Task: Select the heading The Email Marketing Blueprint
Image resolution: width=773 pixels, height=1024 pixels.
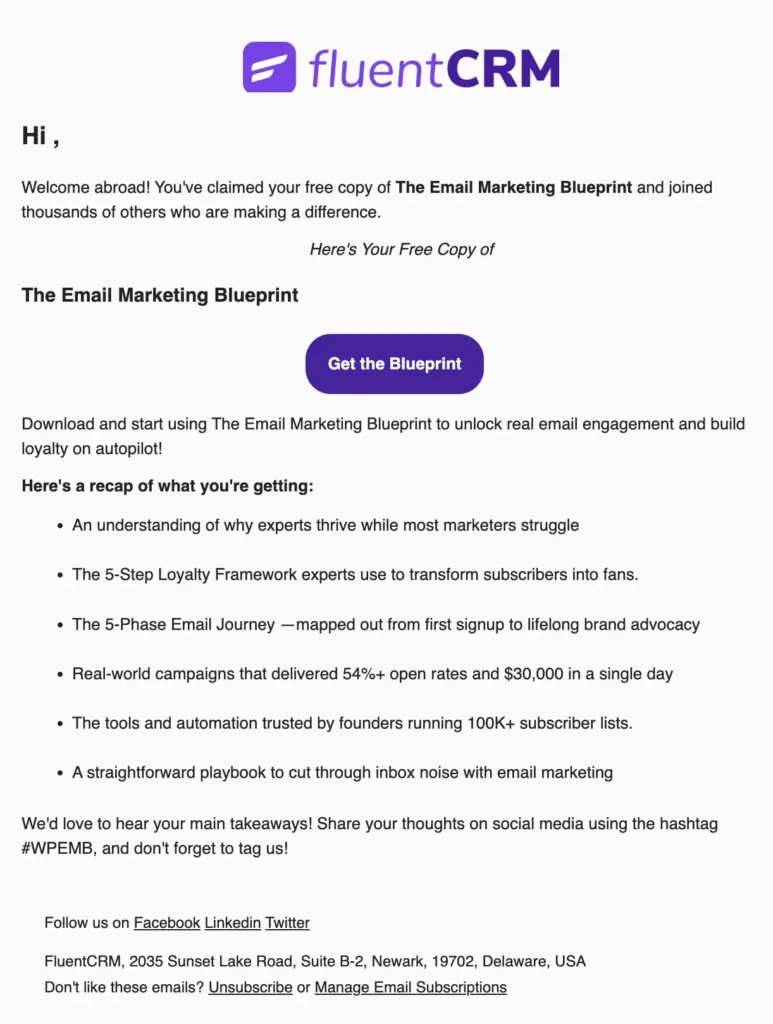Action: pyautogui.click(x=159, y=295)
